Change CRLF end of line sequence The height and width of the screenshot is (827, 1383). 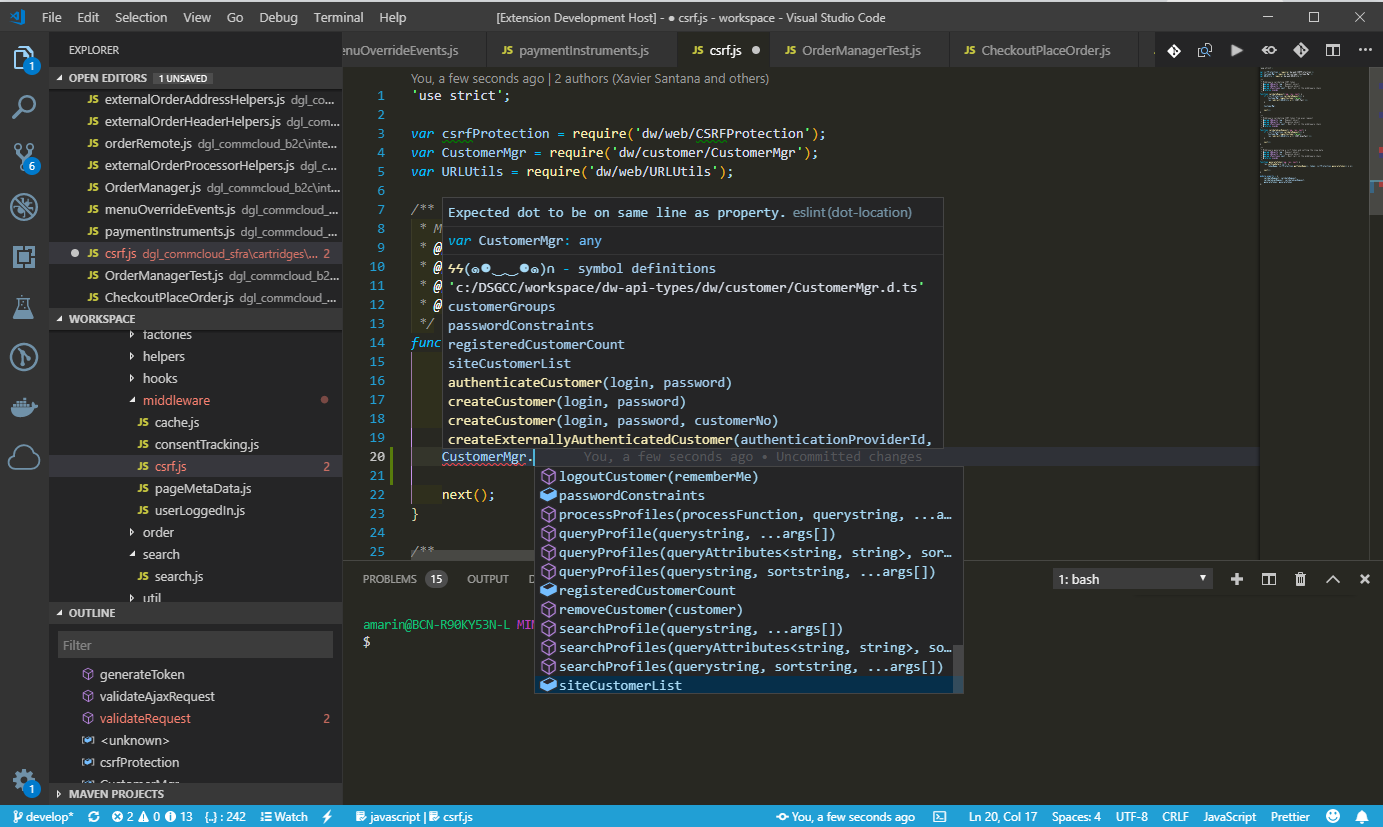pyautogui.click(x=1175, y=817)
